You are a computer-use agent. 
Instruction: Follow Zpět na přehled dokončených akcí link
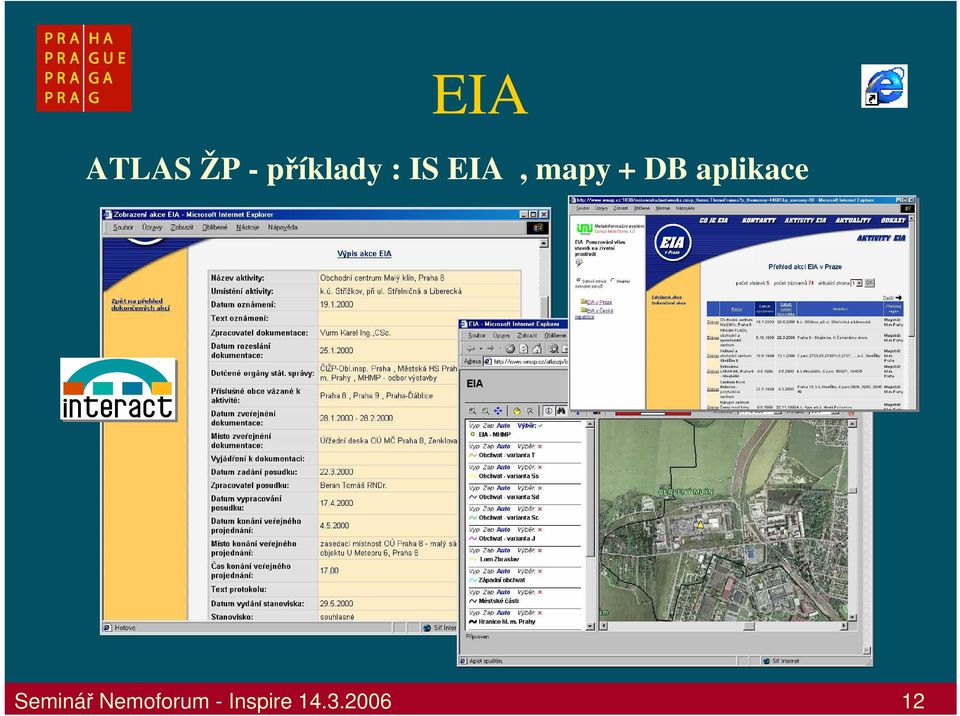pos(140,304)
